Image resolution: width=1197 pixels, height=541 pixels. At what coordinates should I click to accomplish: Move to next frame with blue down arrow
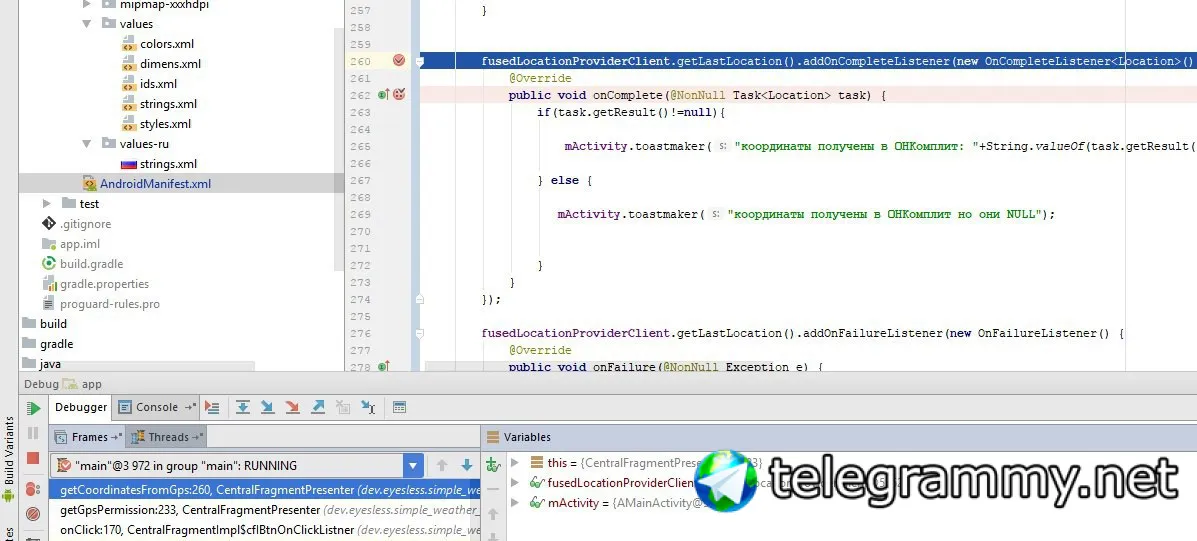click(466, 465)
